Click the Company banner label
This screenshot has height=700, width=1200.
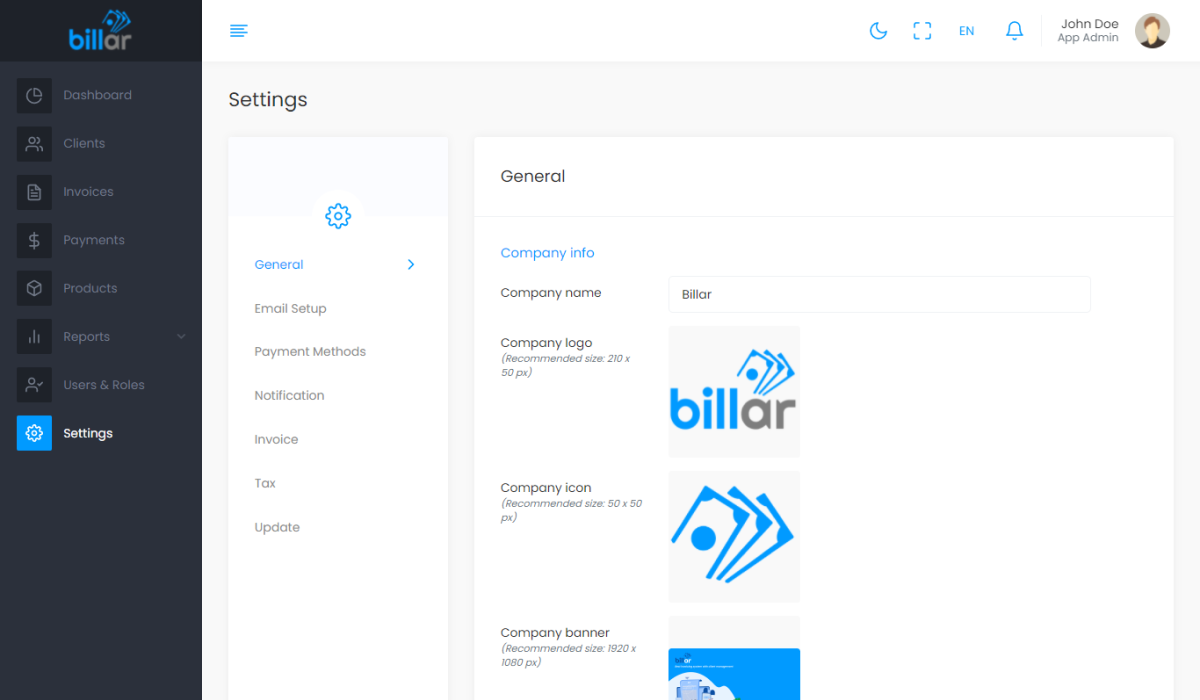pyautogui.click(x=555, y=633)
